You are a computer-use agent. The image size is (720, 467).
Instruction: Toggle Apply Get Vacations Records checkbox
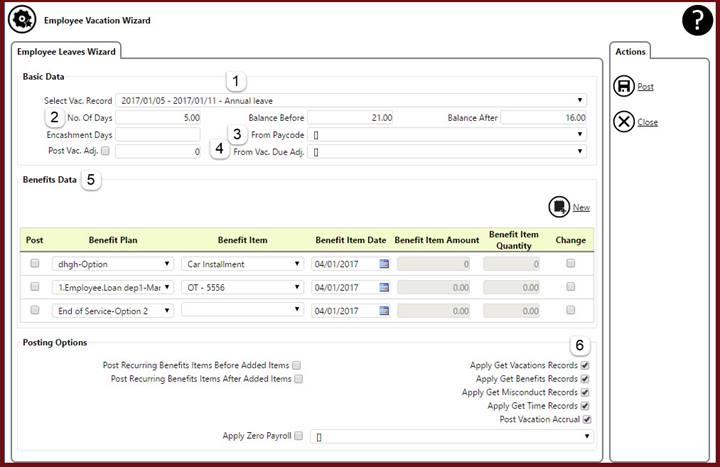tap(585, 365)
